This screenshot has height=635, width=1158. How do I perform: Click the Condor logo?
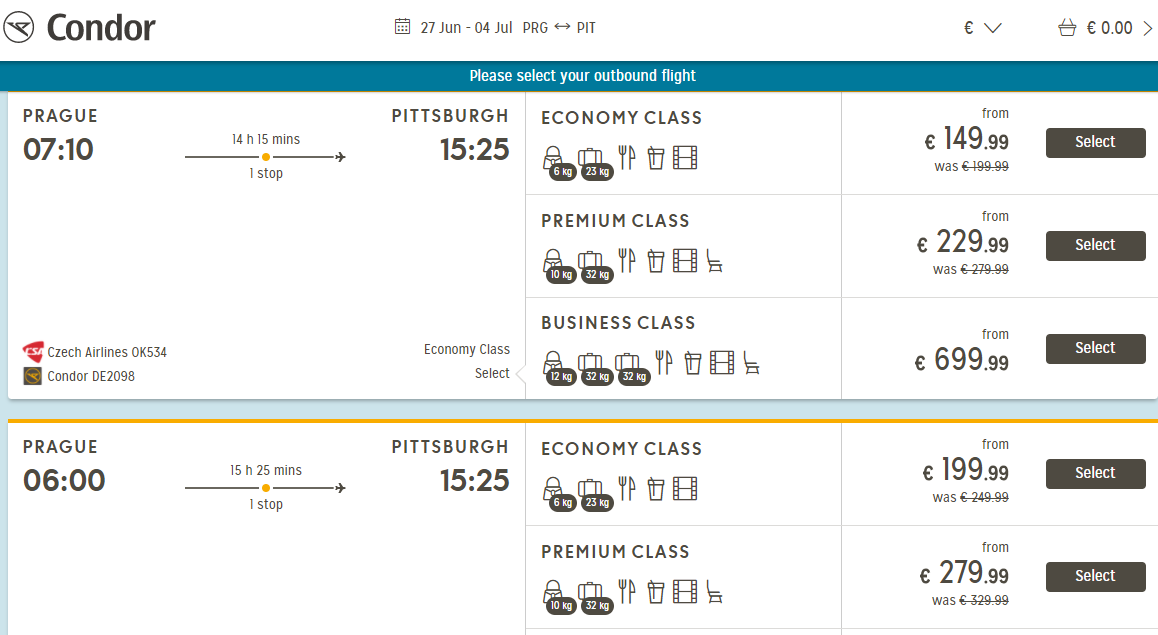[x=79, y=28]
